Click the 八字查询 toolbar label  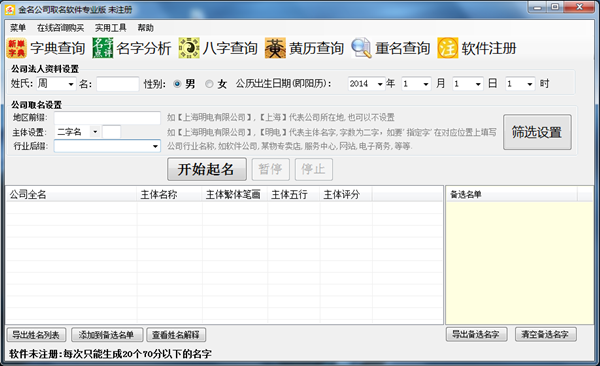coord(230,48)
